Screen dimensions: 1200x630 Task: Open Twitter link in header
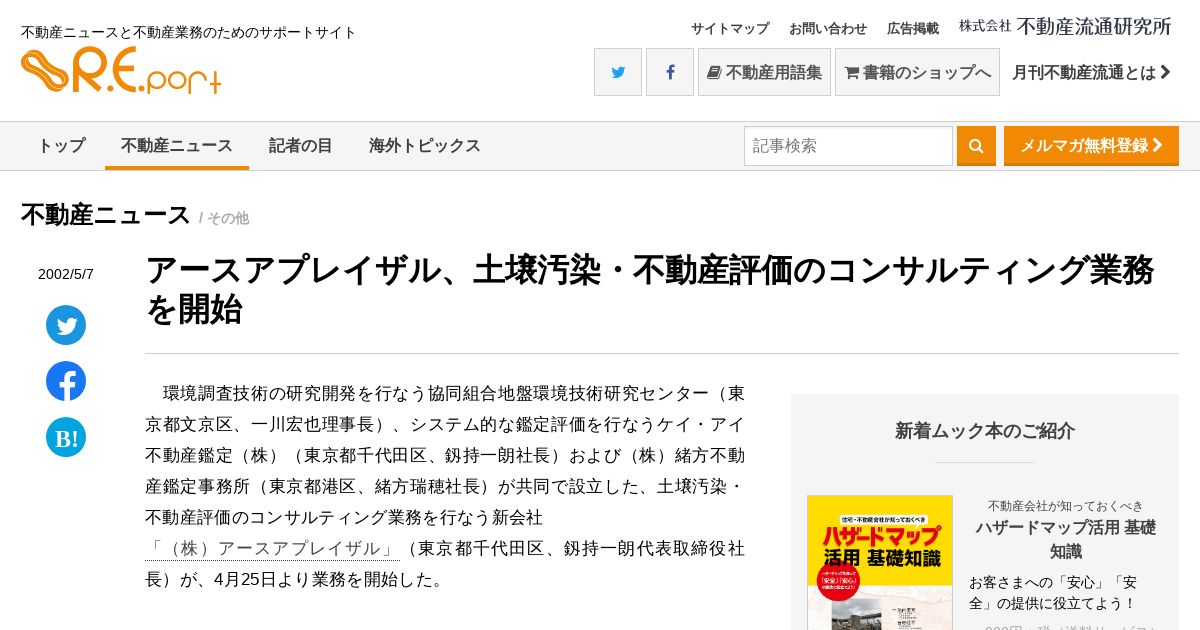point(618,72)
